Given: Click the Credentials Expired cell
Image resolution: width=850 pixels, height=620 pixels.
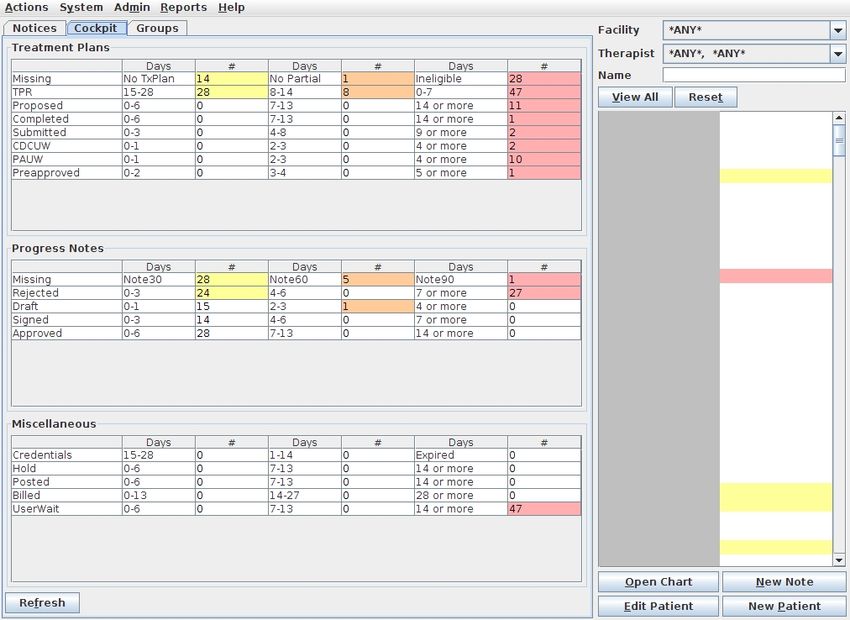Looking at the screenshot, I should [461, 455].
